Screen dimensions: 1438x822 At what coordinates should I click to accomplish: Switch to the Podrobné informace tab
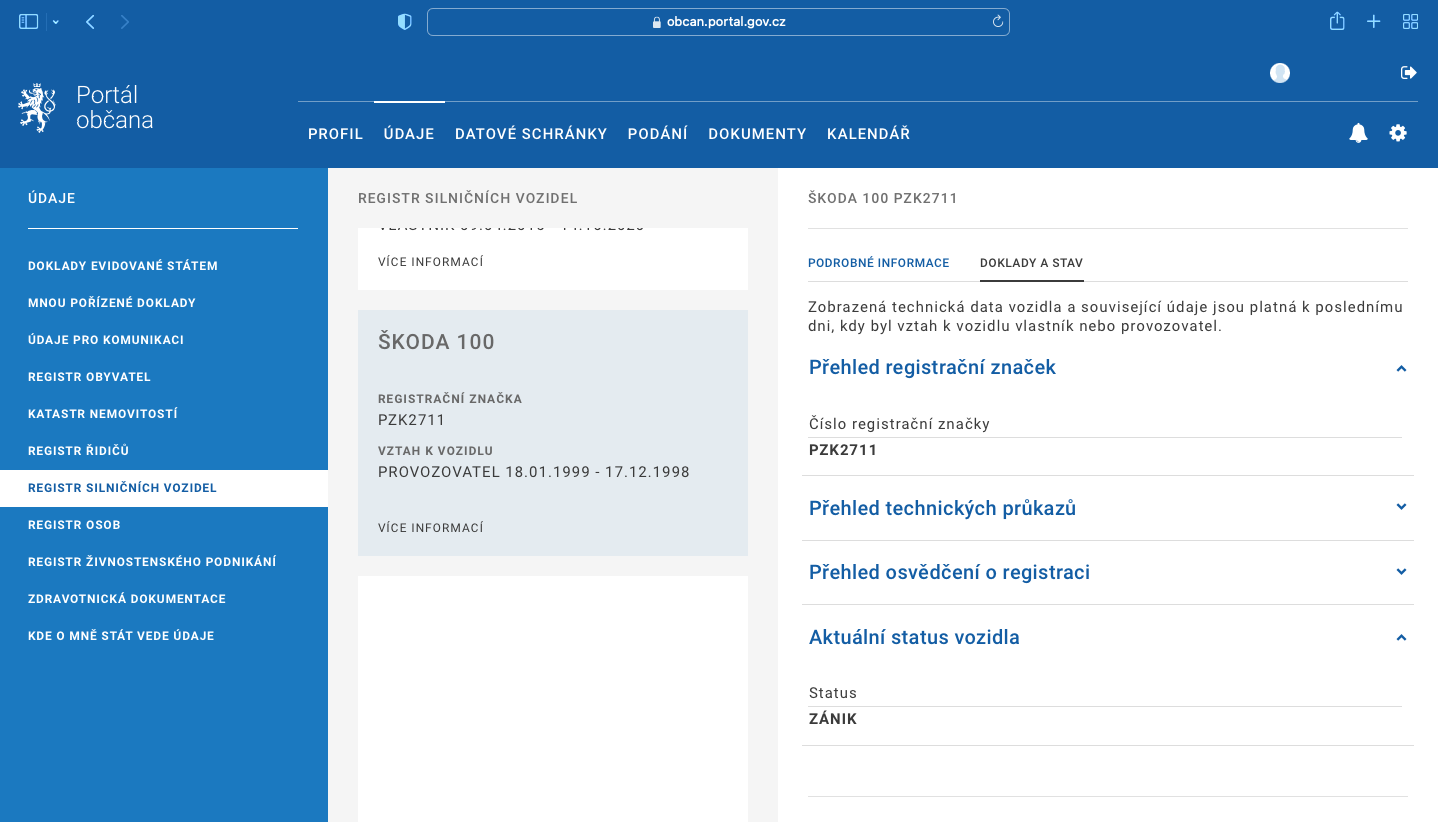tap(878, 263)
